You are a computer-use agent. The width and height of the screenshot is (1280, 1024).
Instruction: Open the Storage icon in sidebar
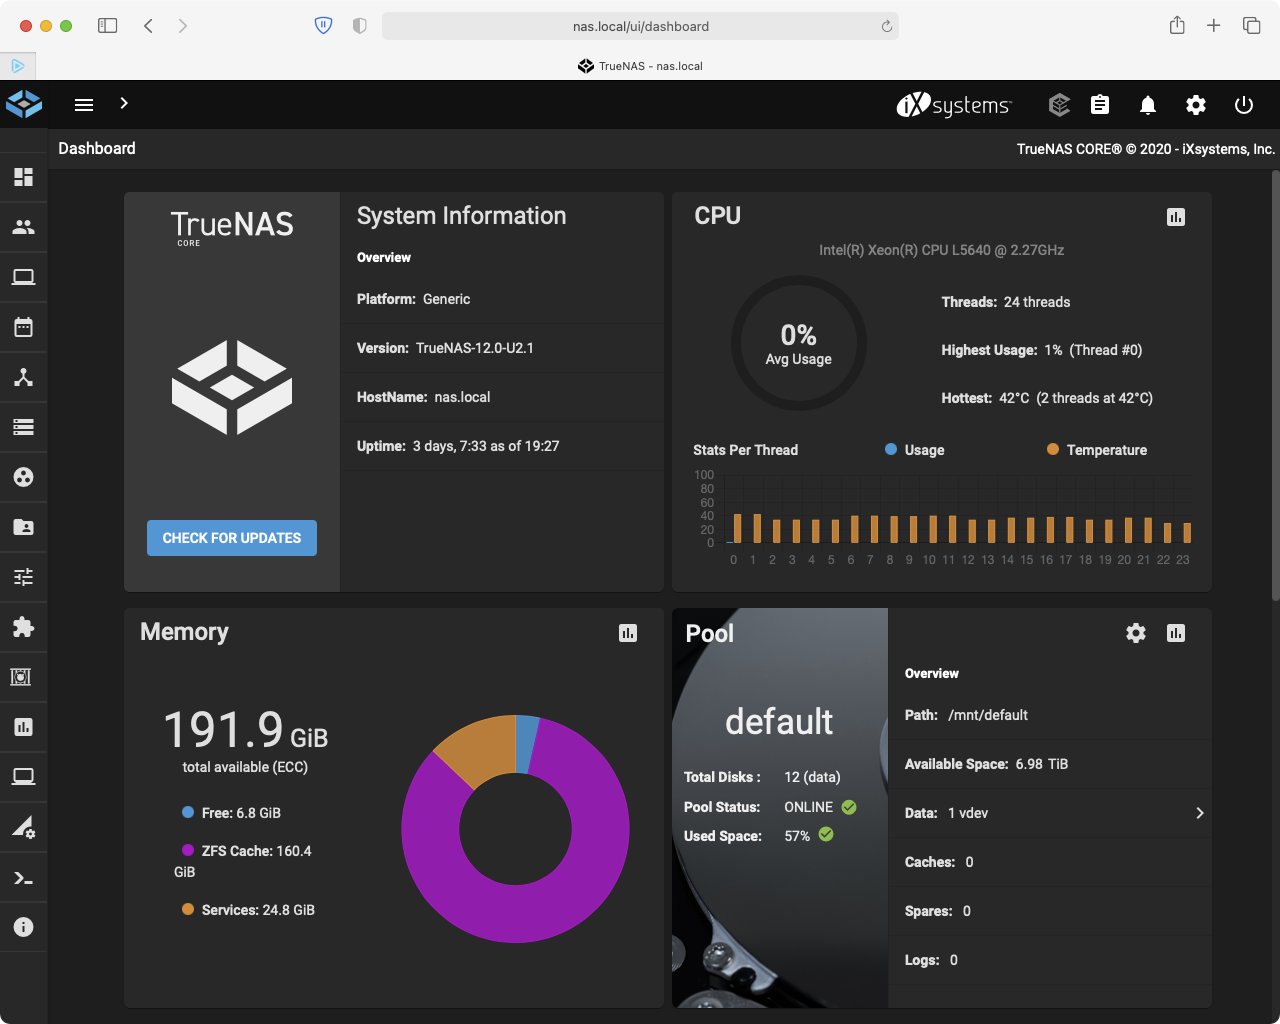tap(23, 427)
